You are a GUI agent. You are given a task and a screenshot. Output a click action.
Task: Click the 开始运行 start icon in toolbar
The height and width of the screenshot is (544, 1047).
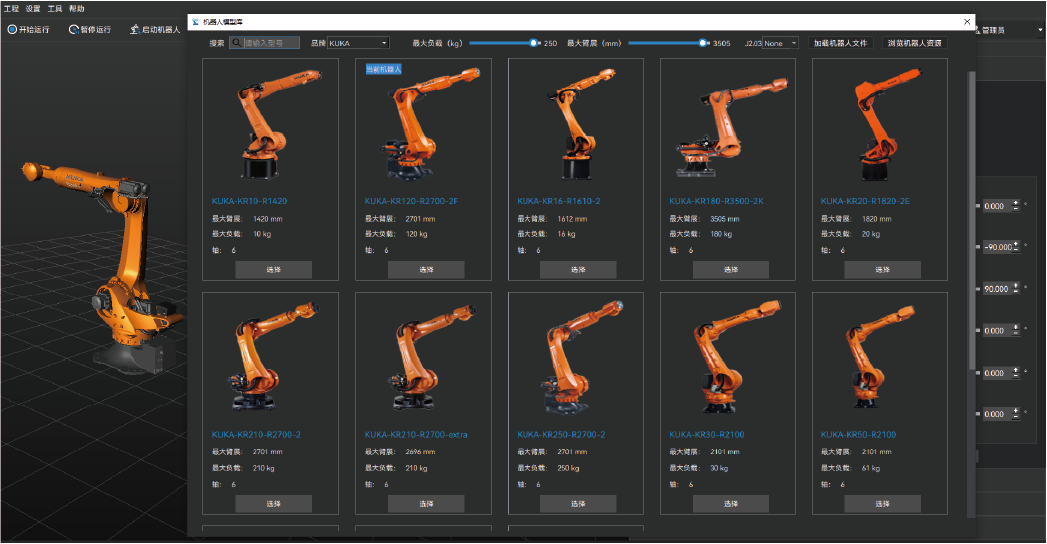(x=12, y=29)
